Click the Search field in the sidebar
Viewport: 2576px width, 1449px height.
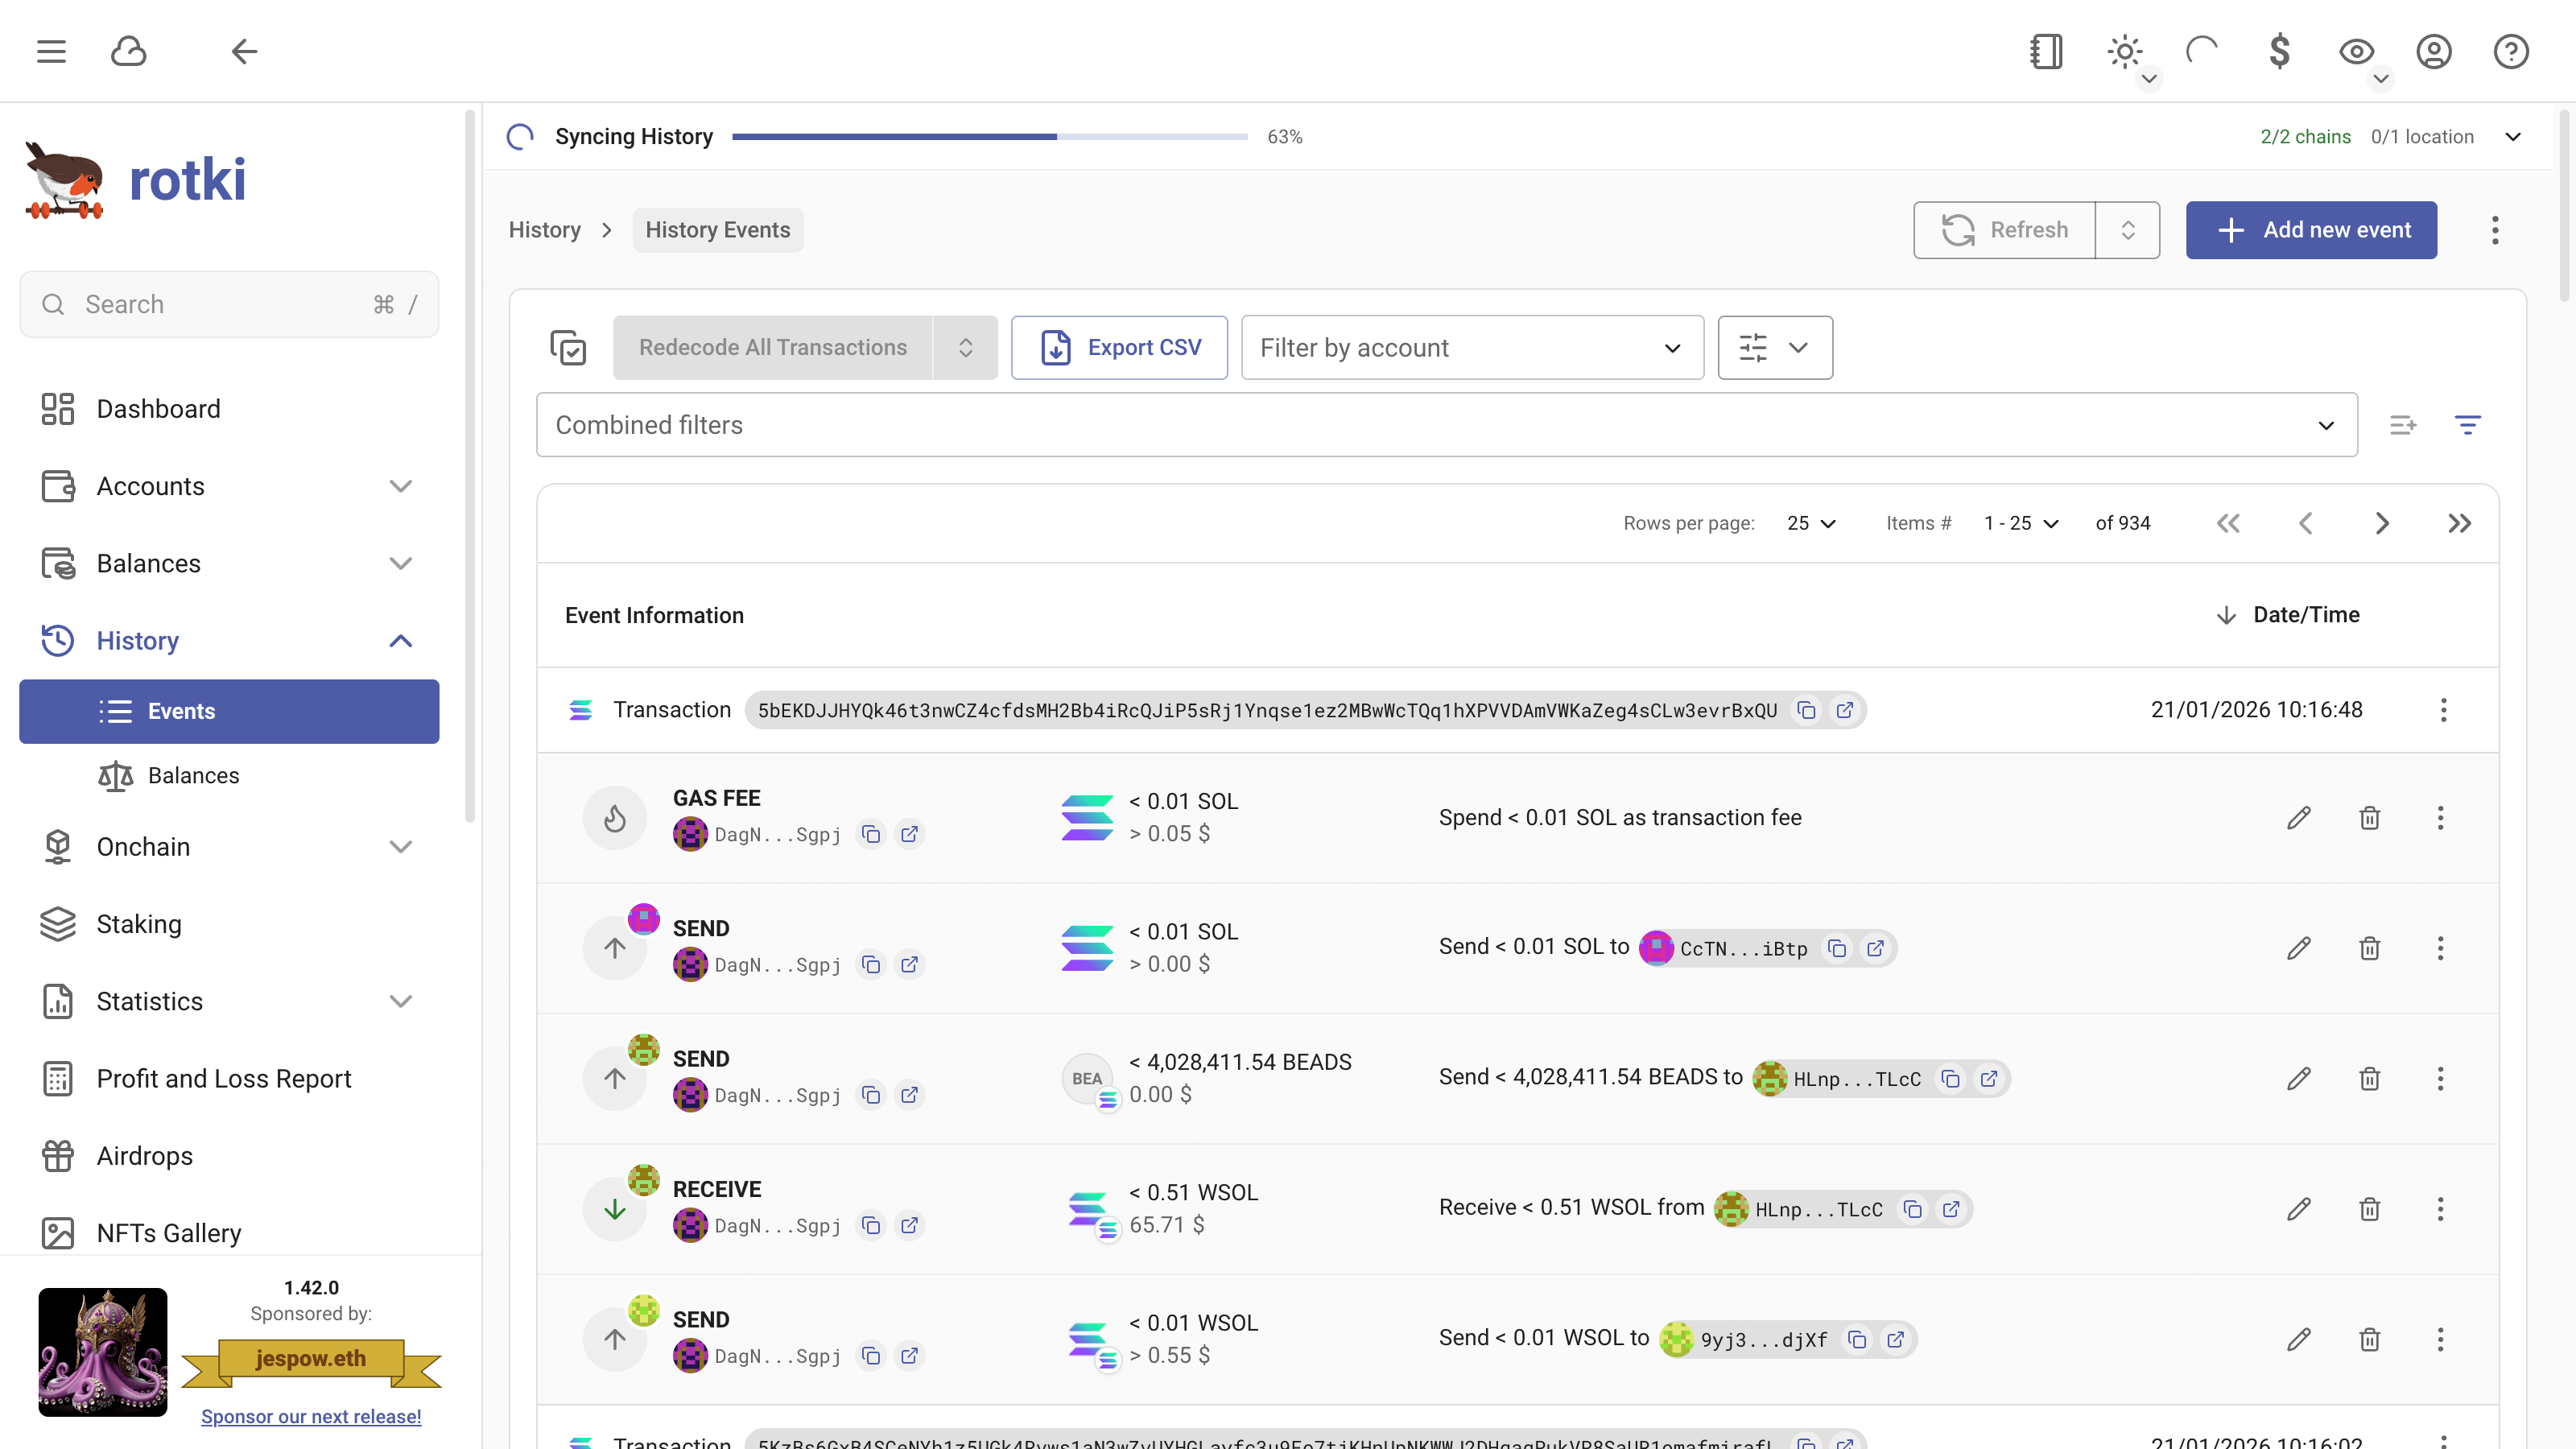click(229, 304)
